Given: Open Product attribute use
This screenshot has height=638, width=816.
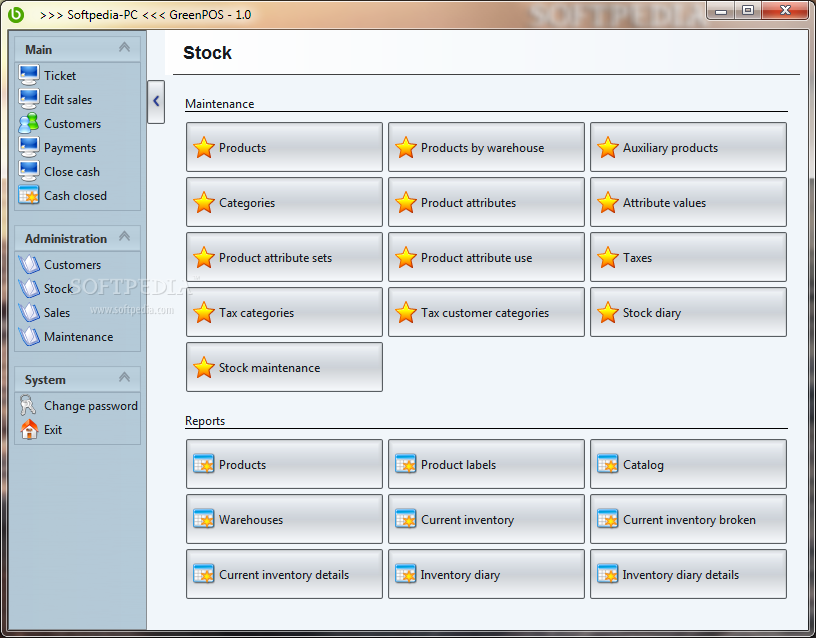Looking at the screenshot, I should point(486,258).
